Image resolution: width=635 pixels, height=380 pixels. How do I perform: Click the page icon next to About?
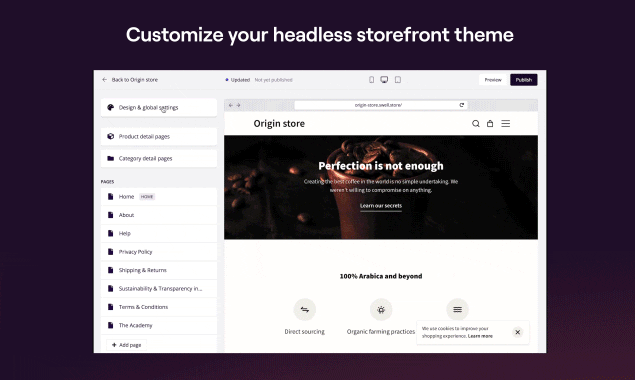tap(110, 215)
